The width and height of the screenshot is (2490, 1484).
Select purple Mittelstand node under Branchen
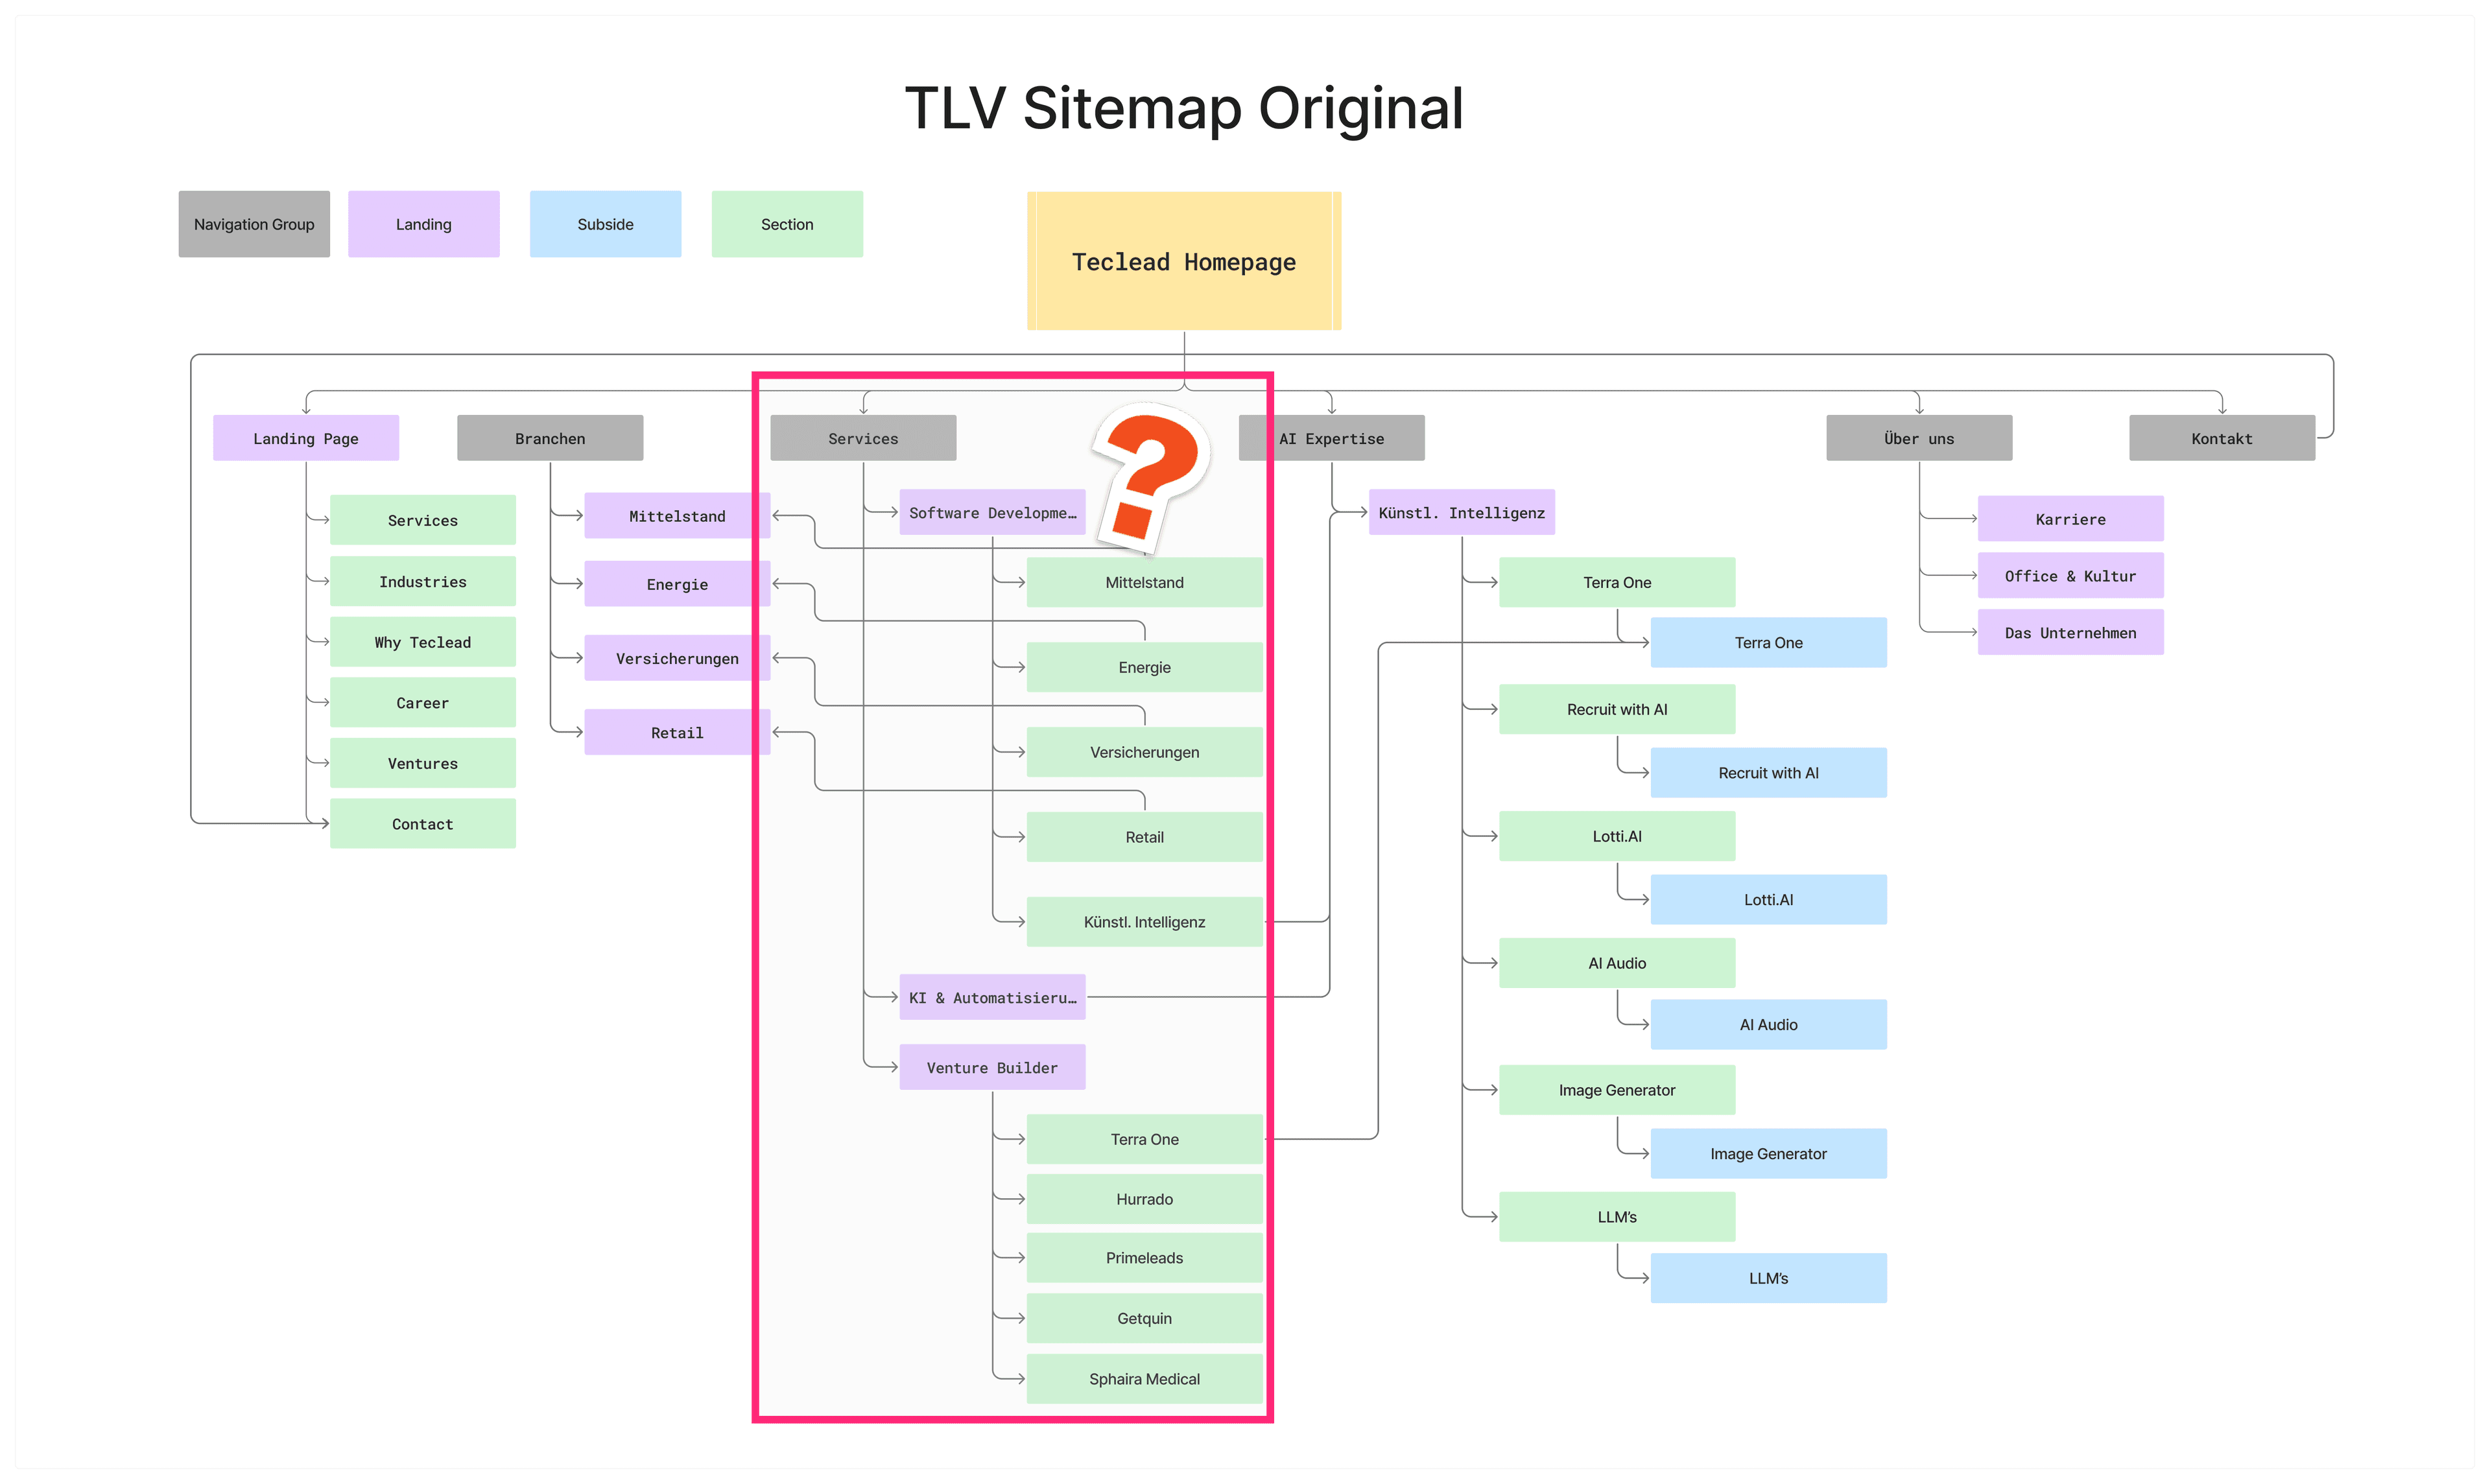pos(677,516)
